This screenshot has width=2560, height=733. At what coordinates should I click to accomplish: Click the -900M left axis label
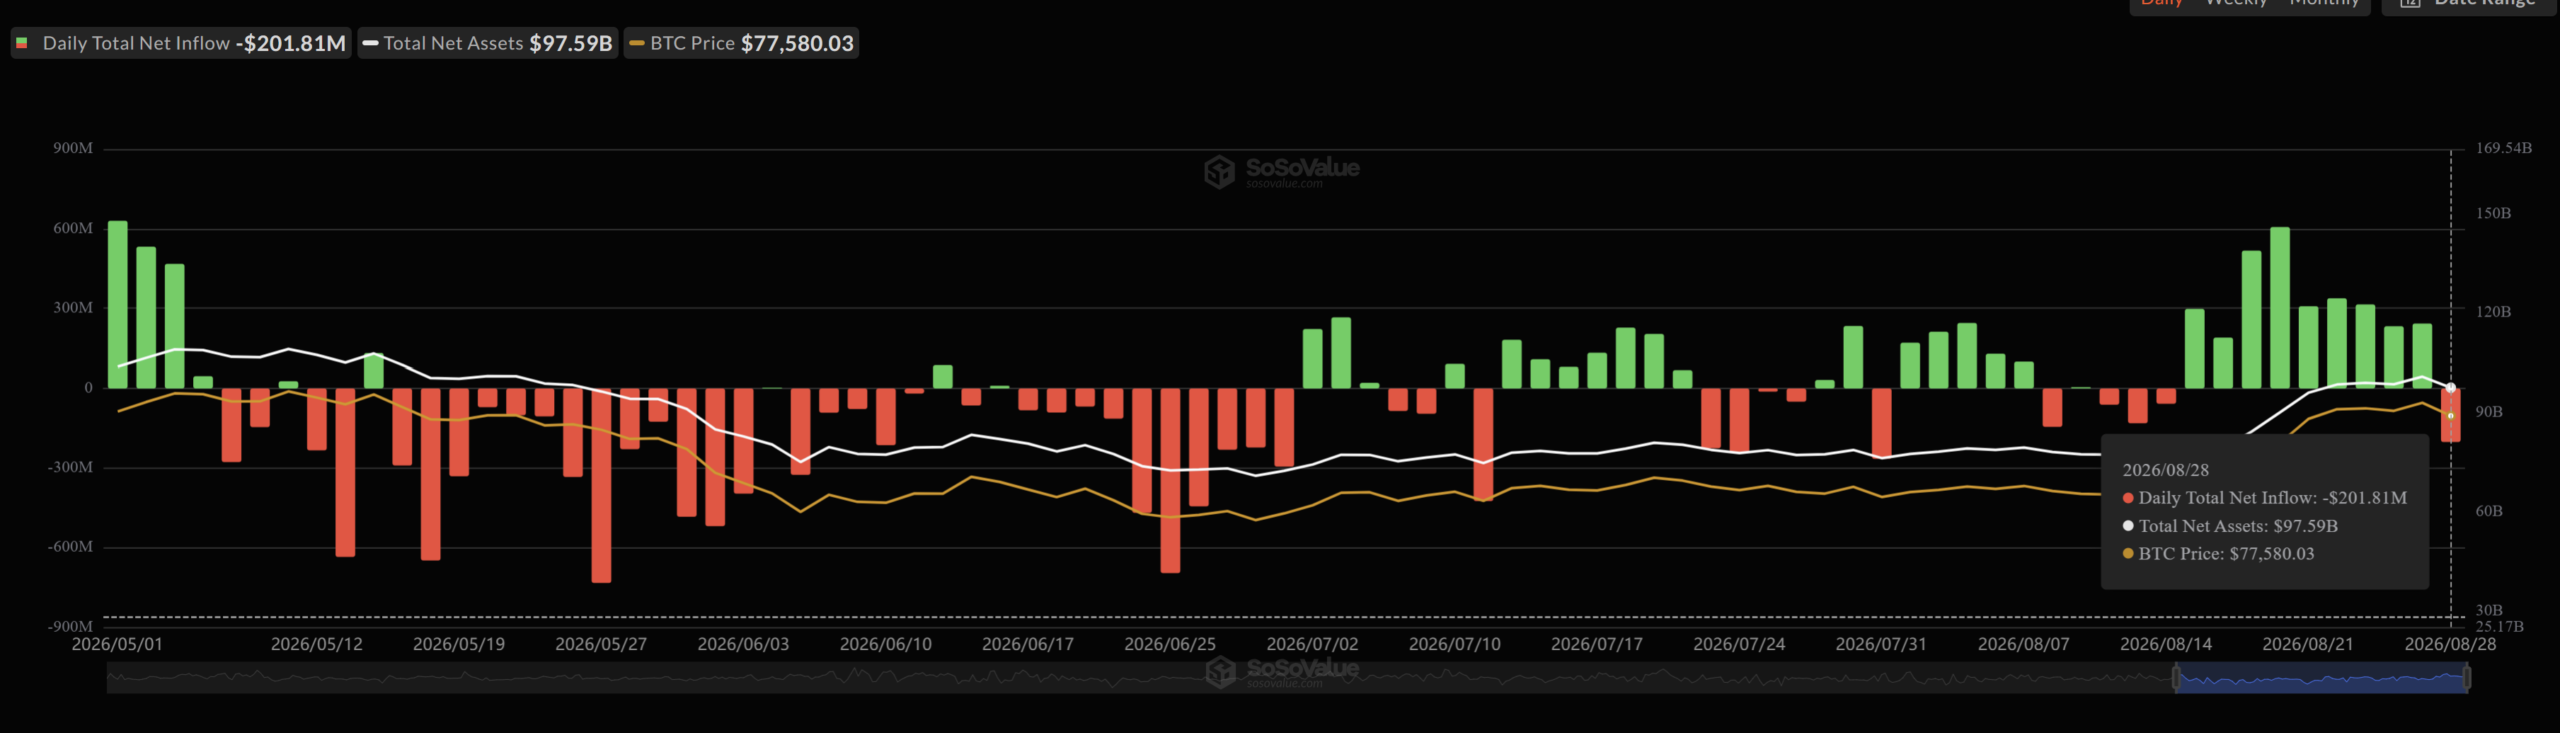click(x=70, y=626)
